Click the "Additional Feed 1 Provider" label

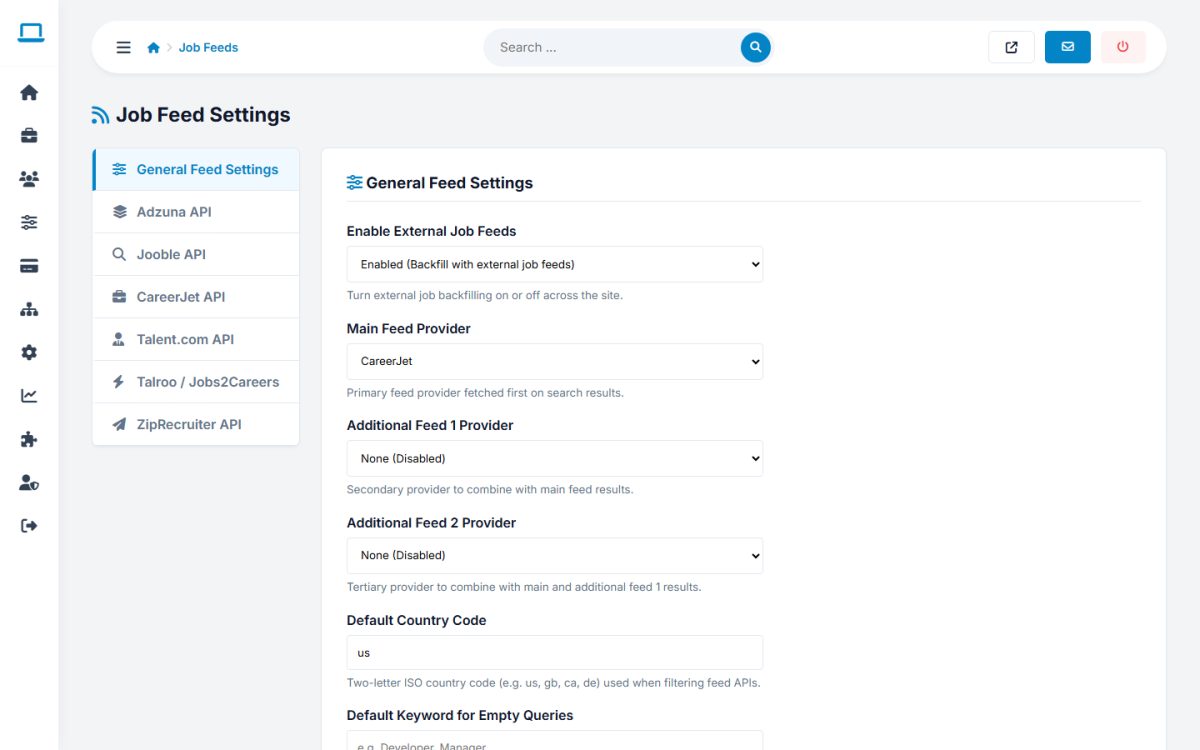pos(430,425)
